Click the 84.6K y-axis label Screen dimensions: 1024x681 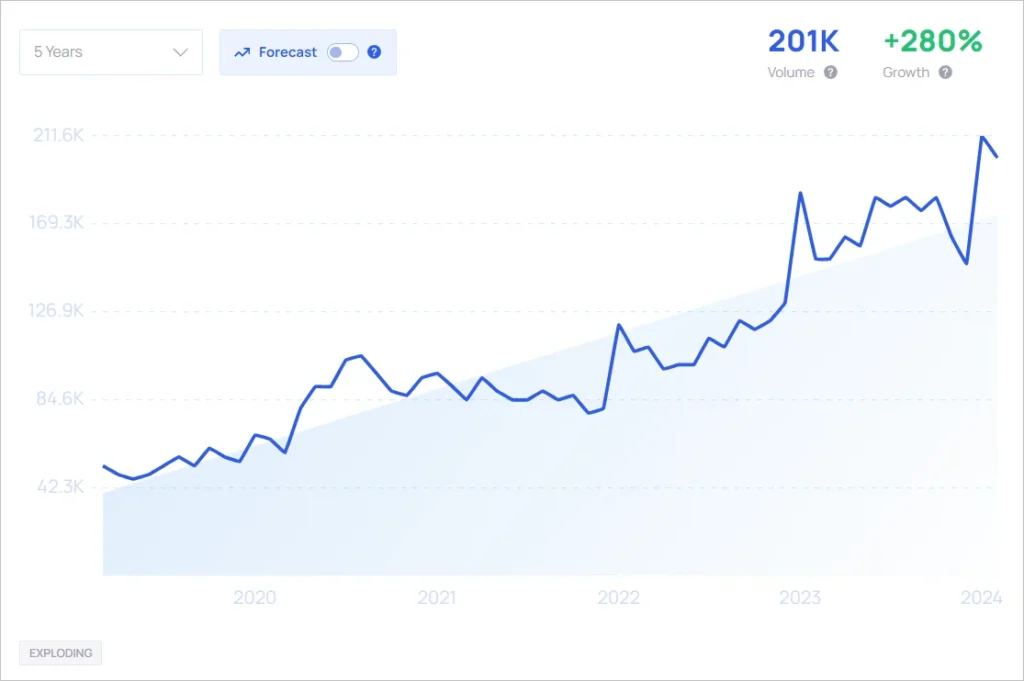(60, 399)
